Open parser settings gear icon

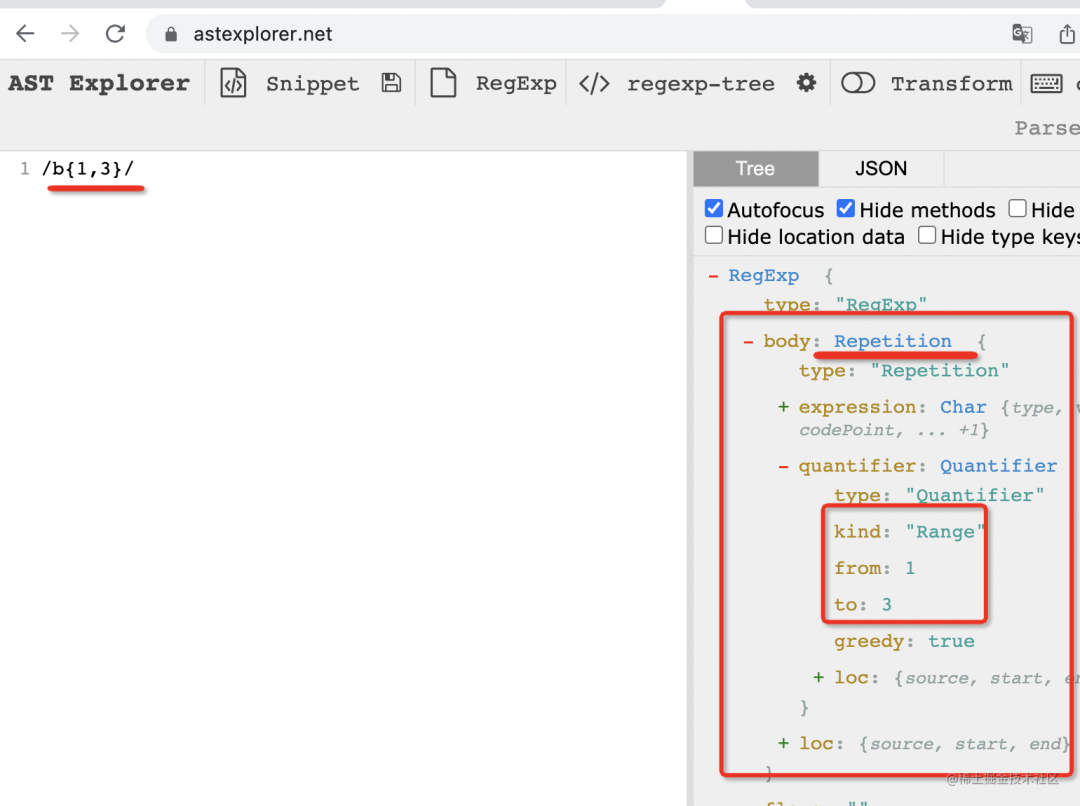click(x=806, y=83)
